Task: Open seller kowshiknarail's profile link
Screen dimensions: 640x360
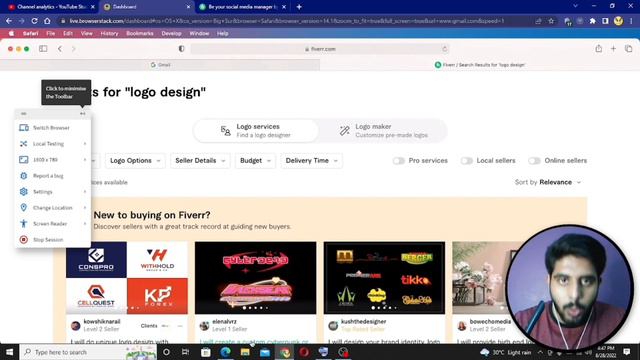Action: coord(102,322)
